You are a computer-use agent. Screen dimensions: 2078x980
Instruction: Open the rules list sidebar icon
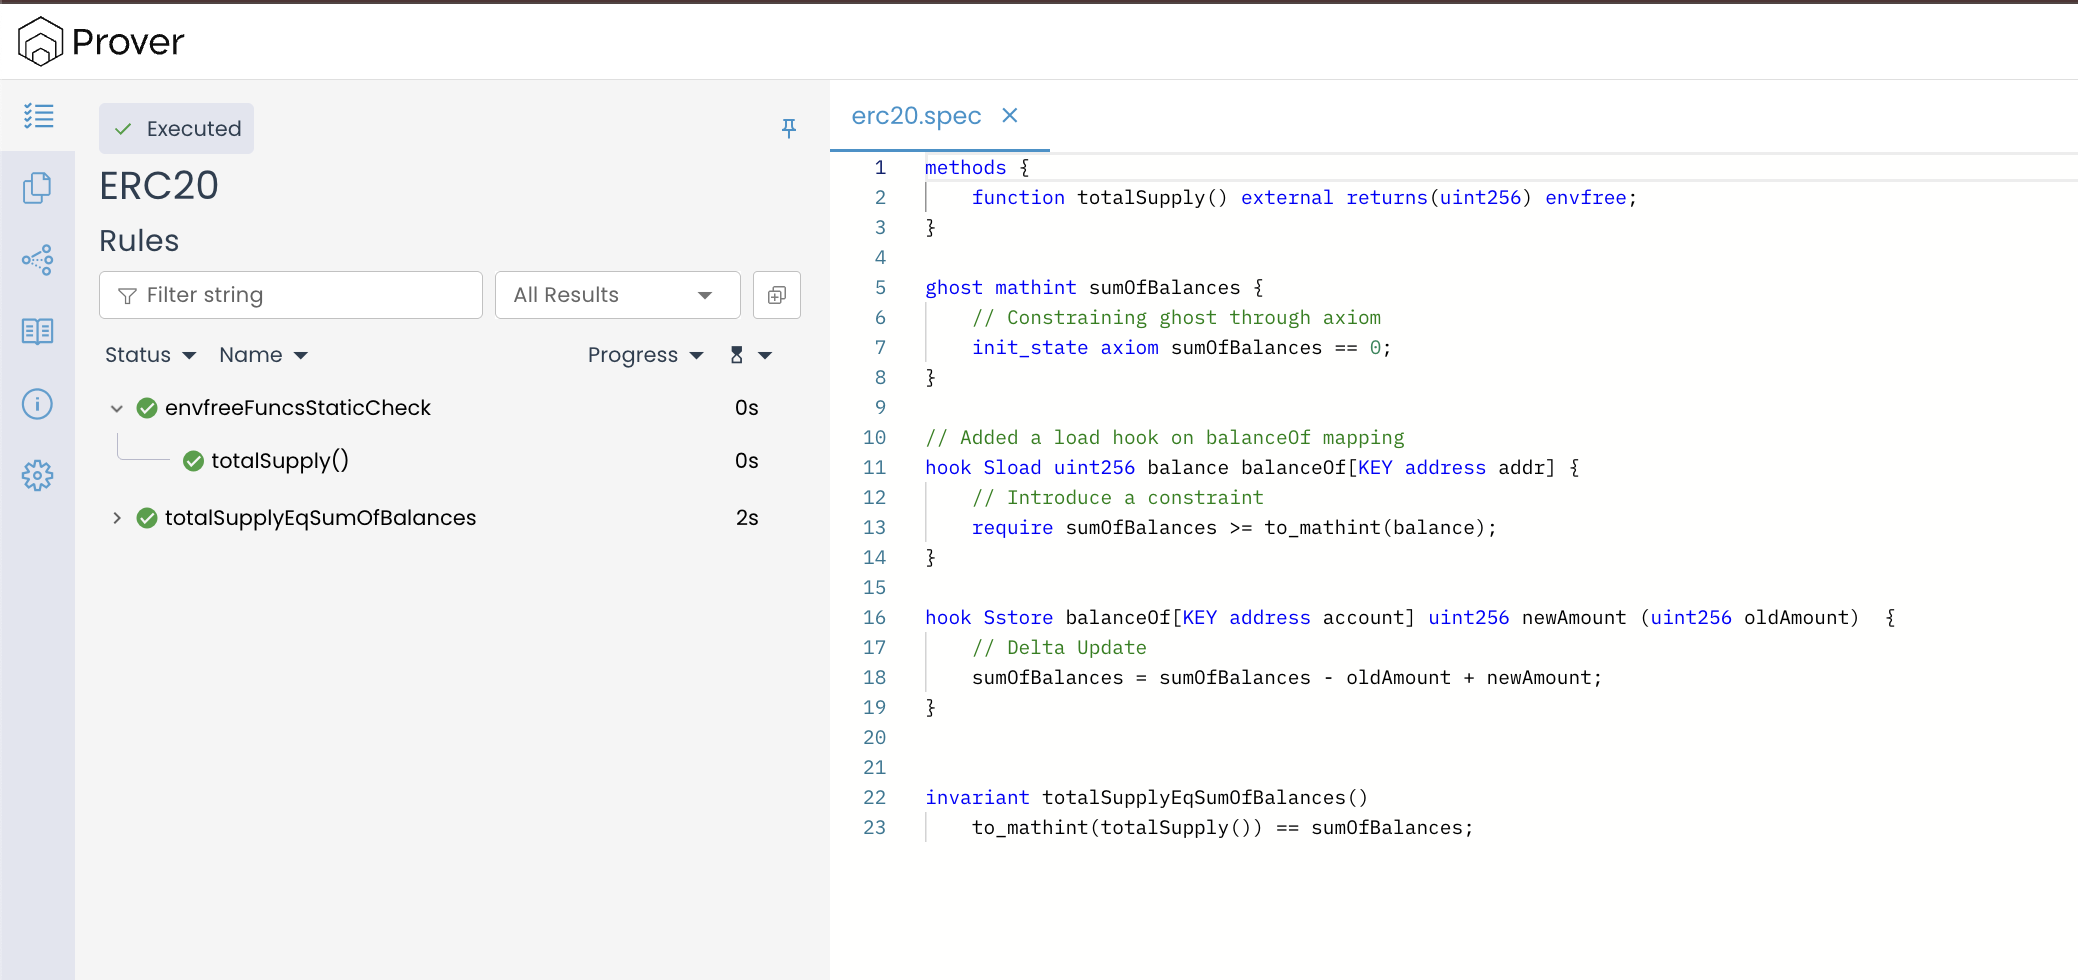click(x=38, y=116)
